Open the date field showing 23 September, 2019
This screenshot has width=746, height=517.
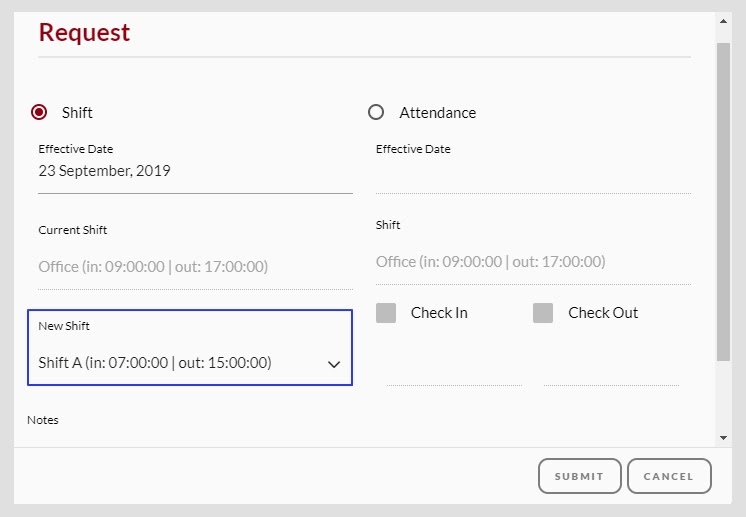(x=195, y=171)
